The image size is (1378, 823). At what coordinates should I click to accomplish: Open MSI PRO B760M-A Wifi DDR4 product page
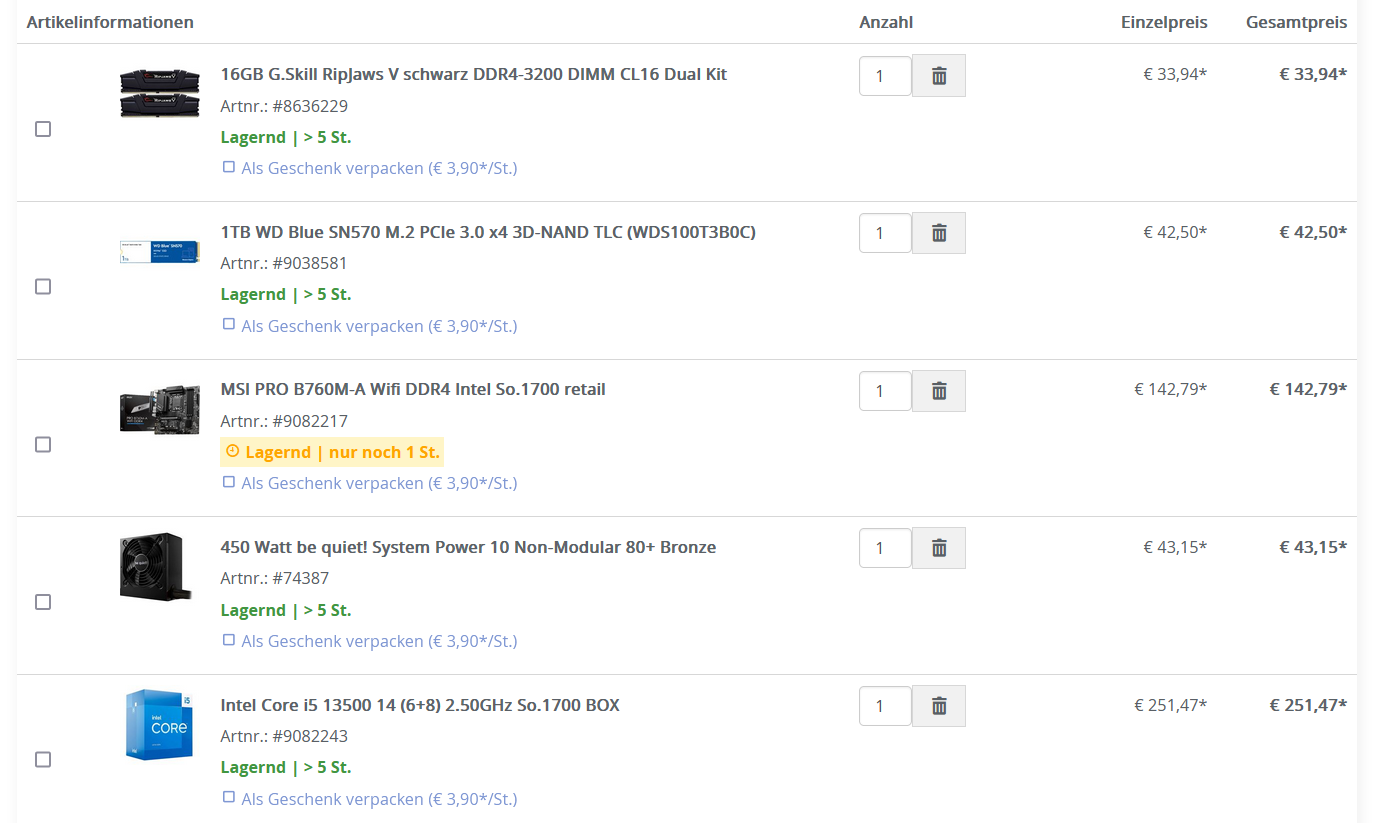pyautogui.click(x=413, y=389)
